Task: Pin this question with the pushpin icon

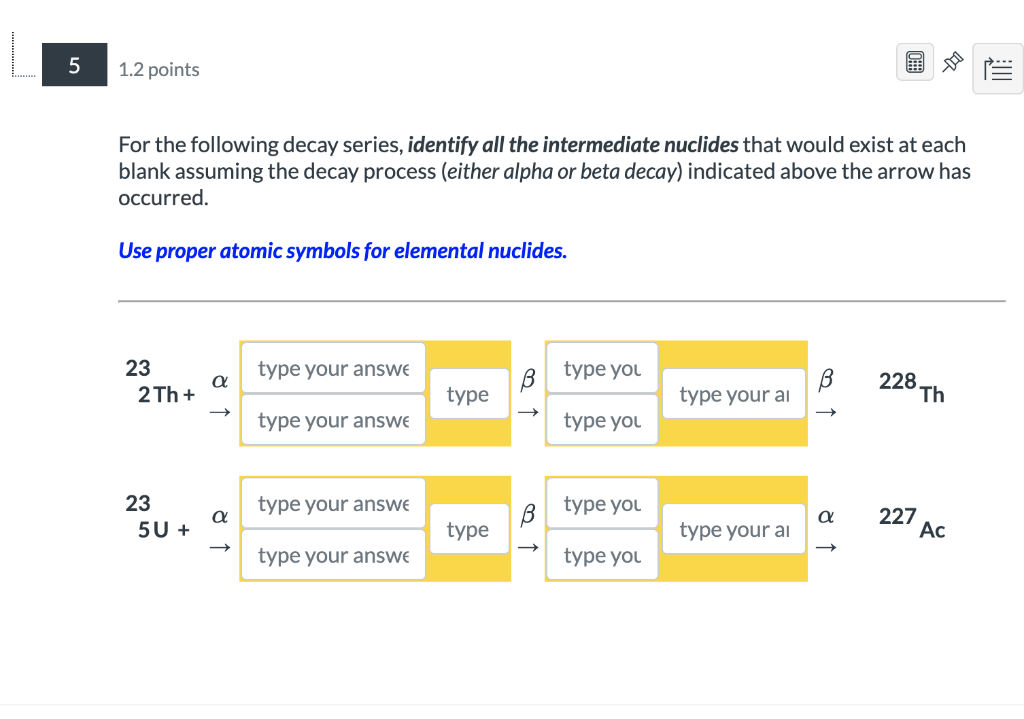Action: tap(953, 63)
